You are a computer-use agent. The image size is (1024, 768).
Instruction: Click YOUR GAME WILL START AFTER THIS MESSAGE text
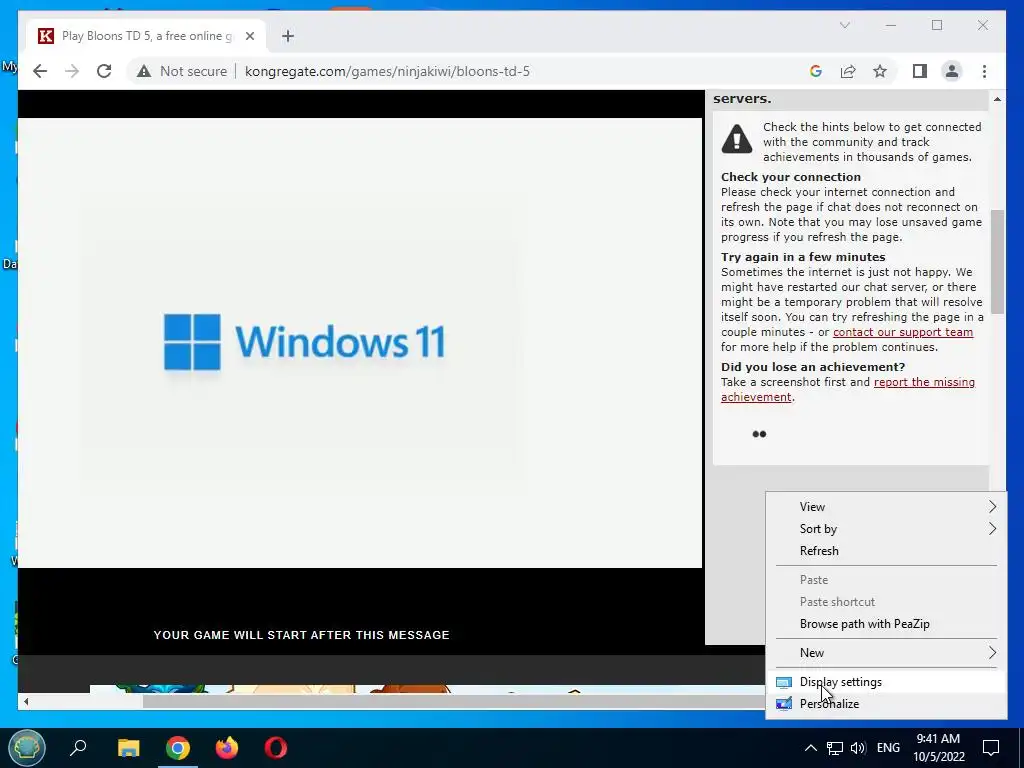coord(302,635)
